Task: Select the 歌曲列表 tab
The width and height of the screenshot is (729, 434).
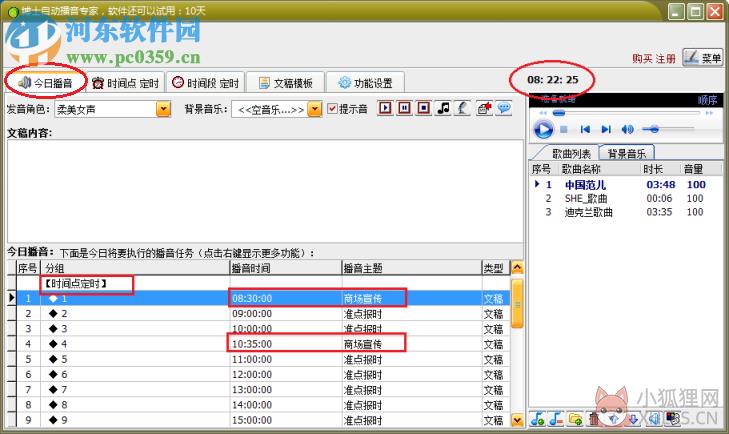Action: [571, 153]
